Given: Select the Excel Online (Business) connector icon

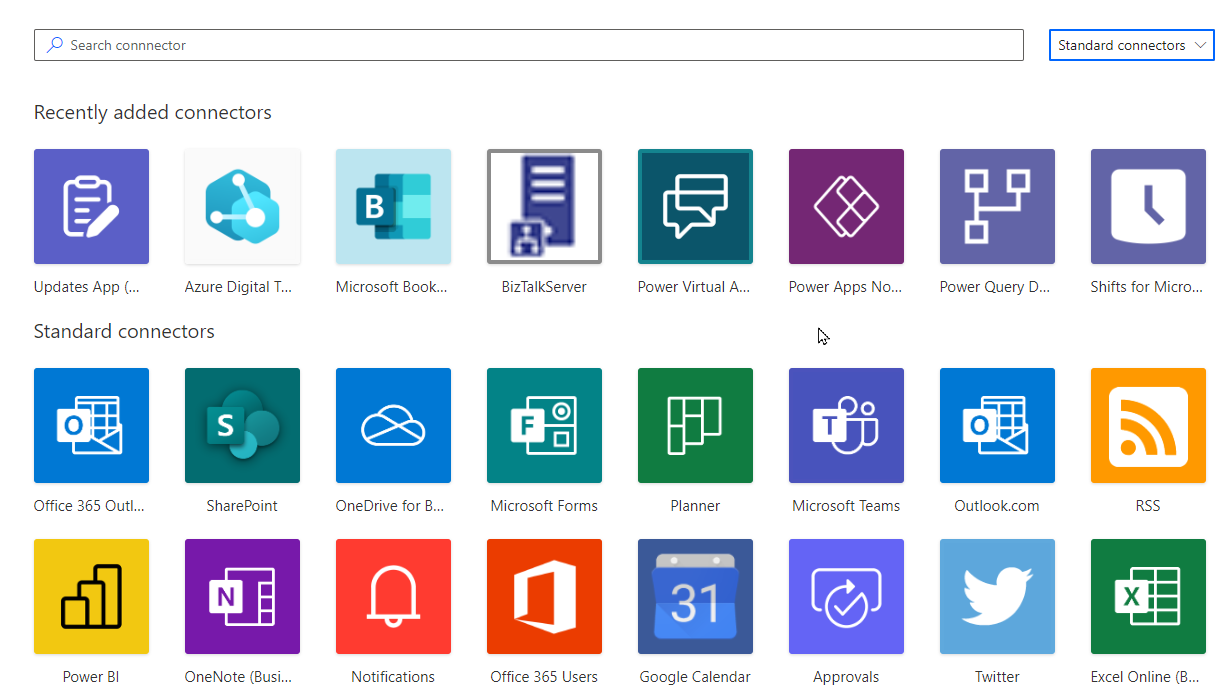Looking at the screenshot, I should [1148, 596].
